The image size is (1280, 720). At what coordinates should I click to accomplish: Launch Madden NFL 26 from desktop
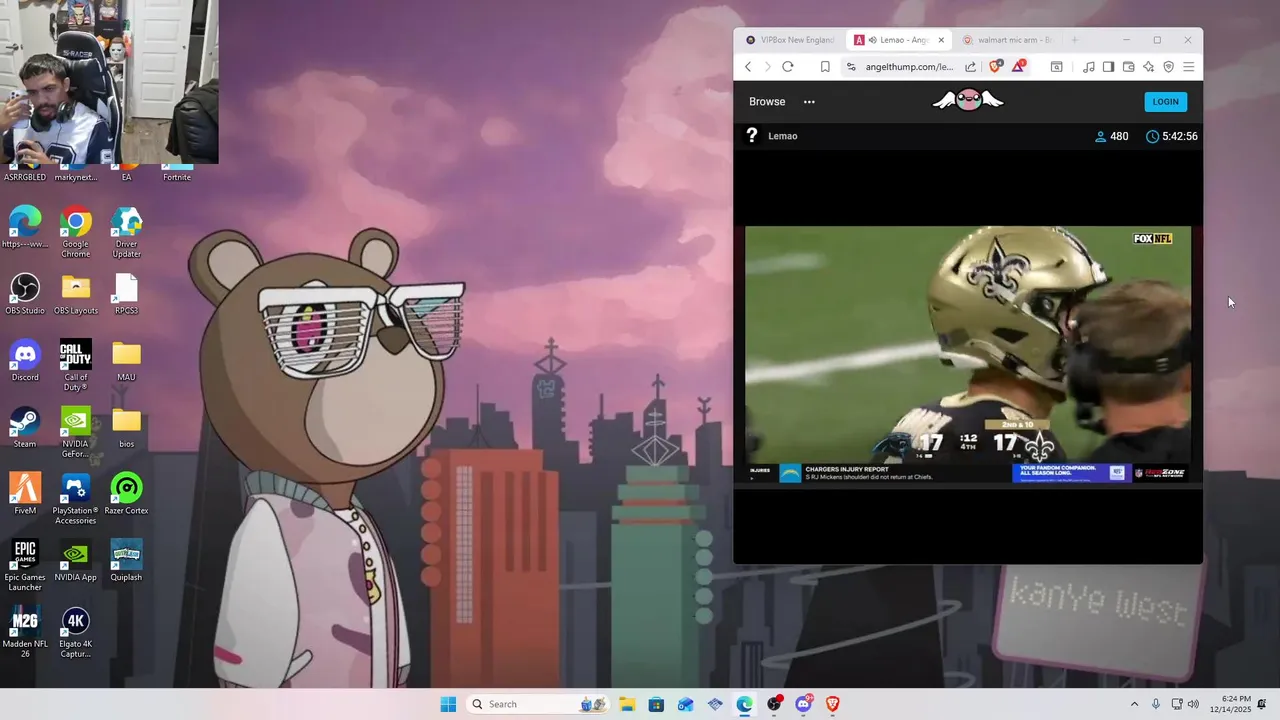[25, 632]
